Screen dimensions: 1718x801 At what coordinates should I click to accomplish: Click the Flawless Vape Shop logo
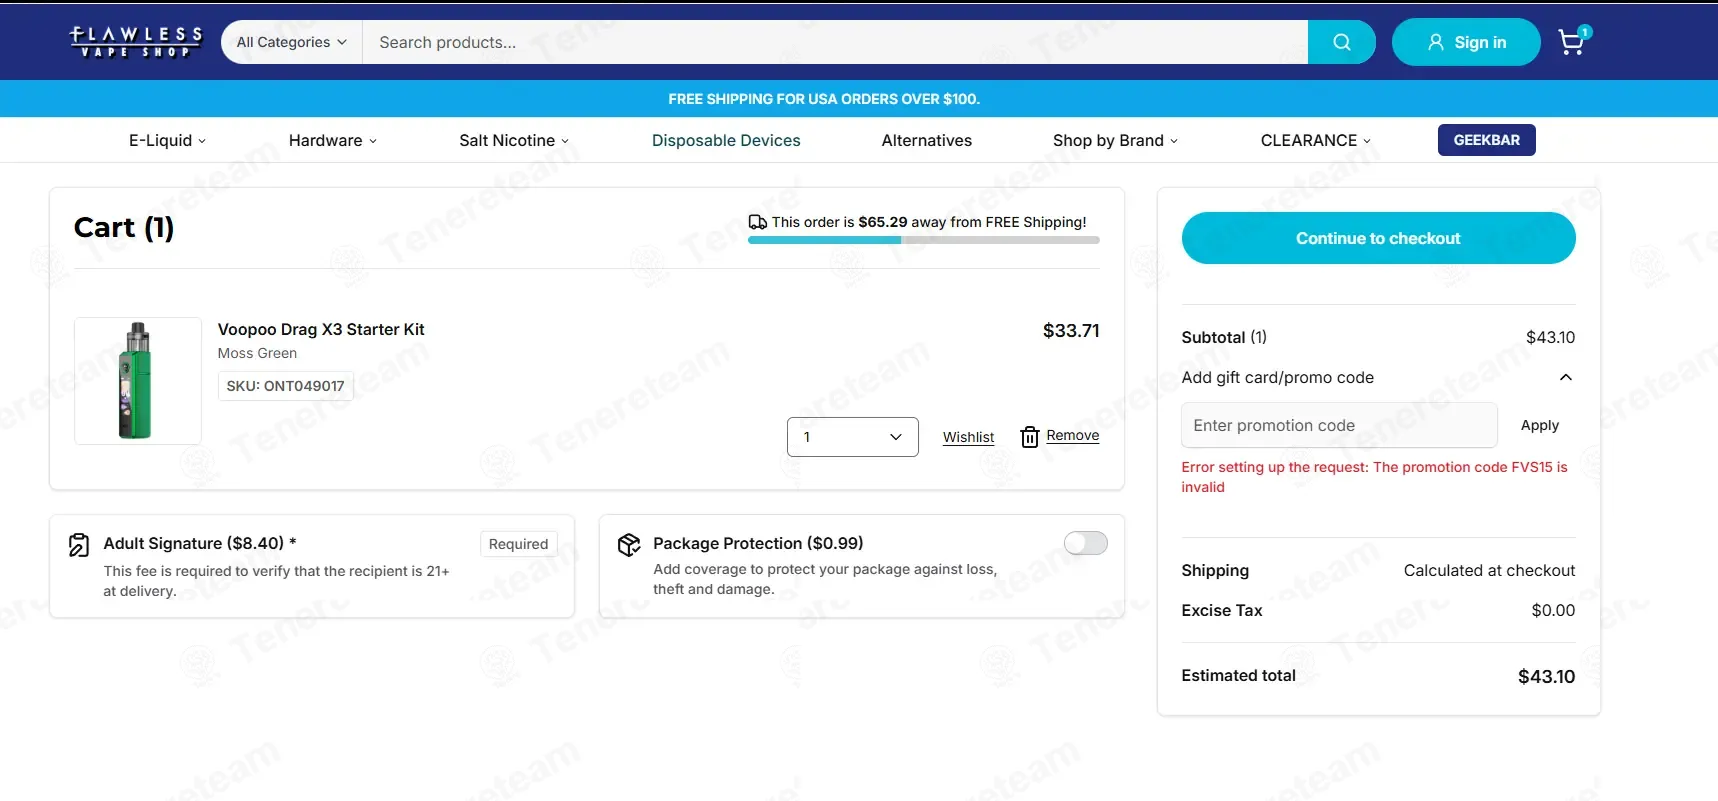pos(135,42)
